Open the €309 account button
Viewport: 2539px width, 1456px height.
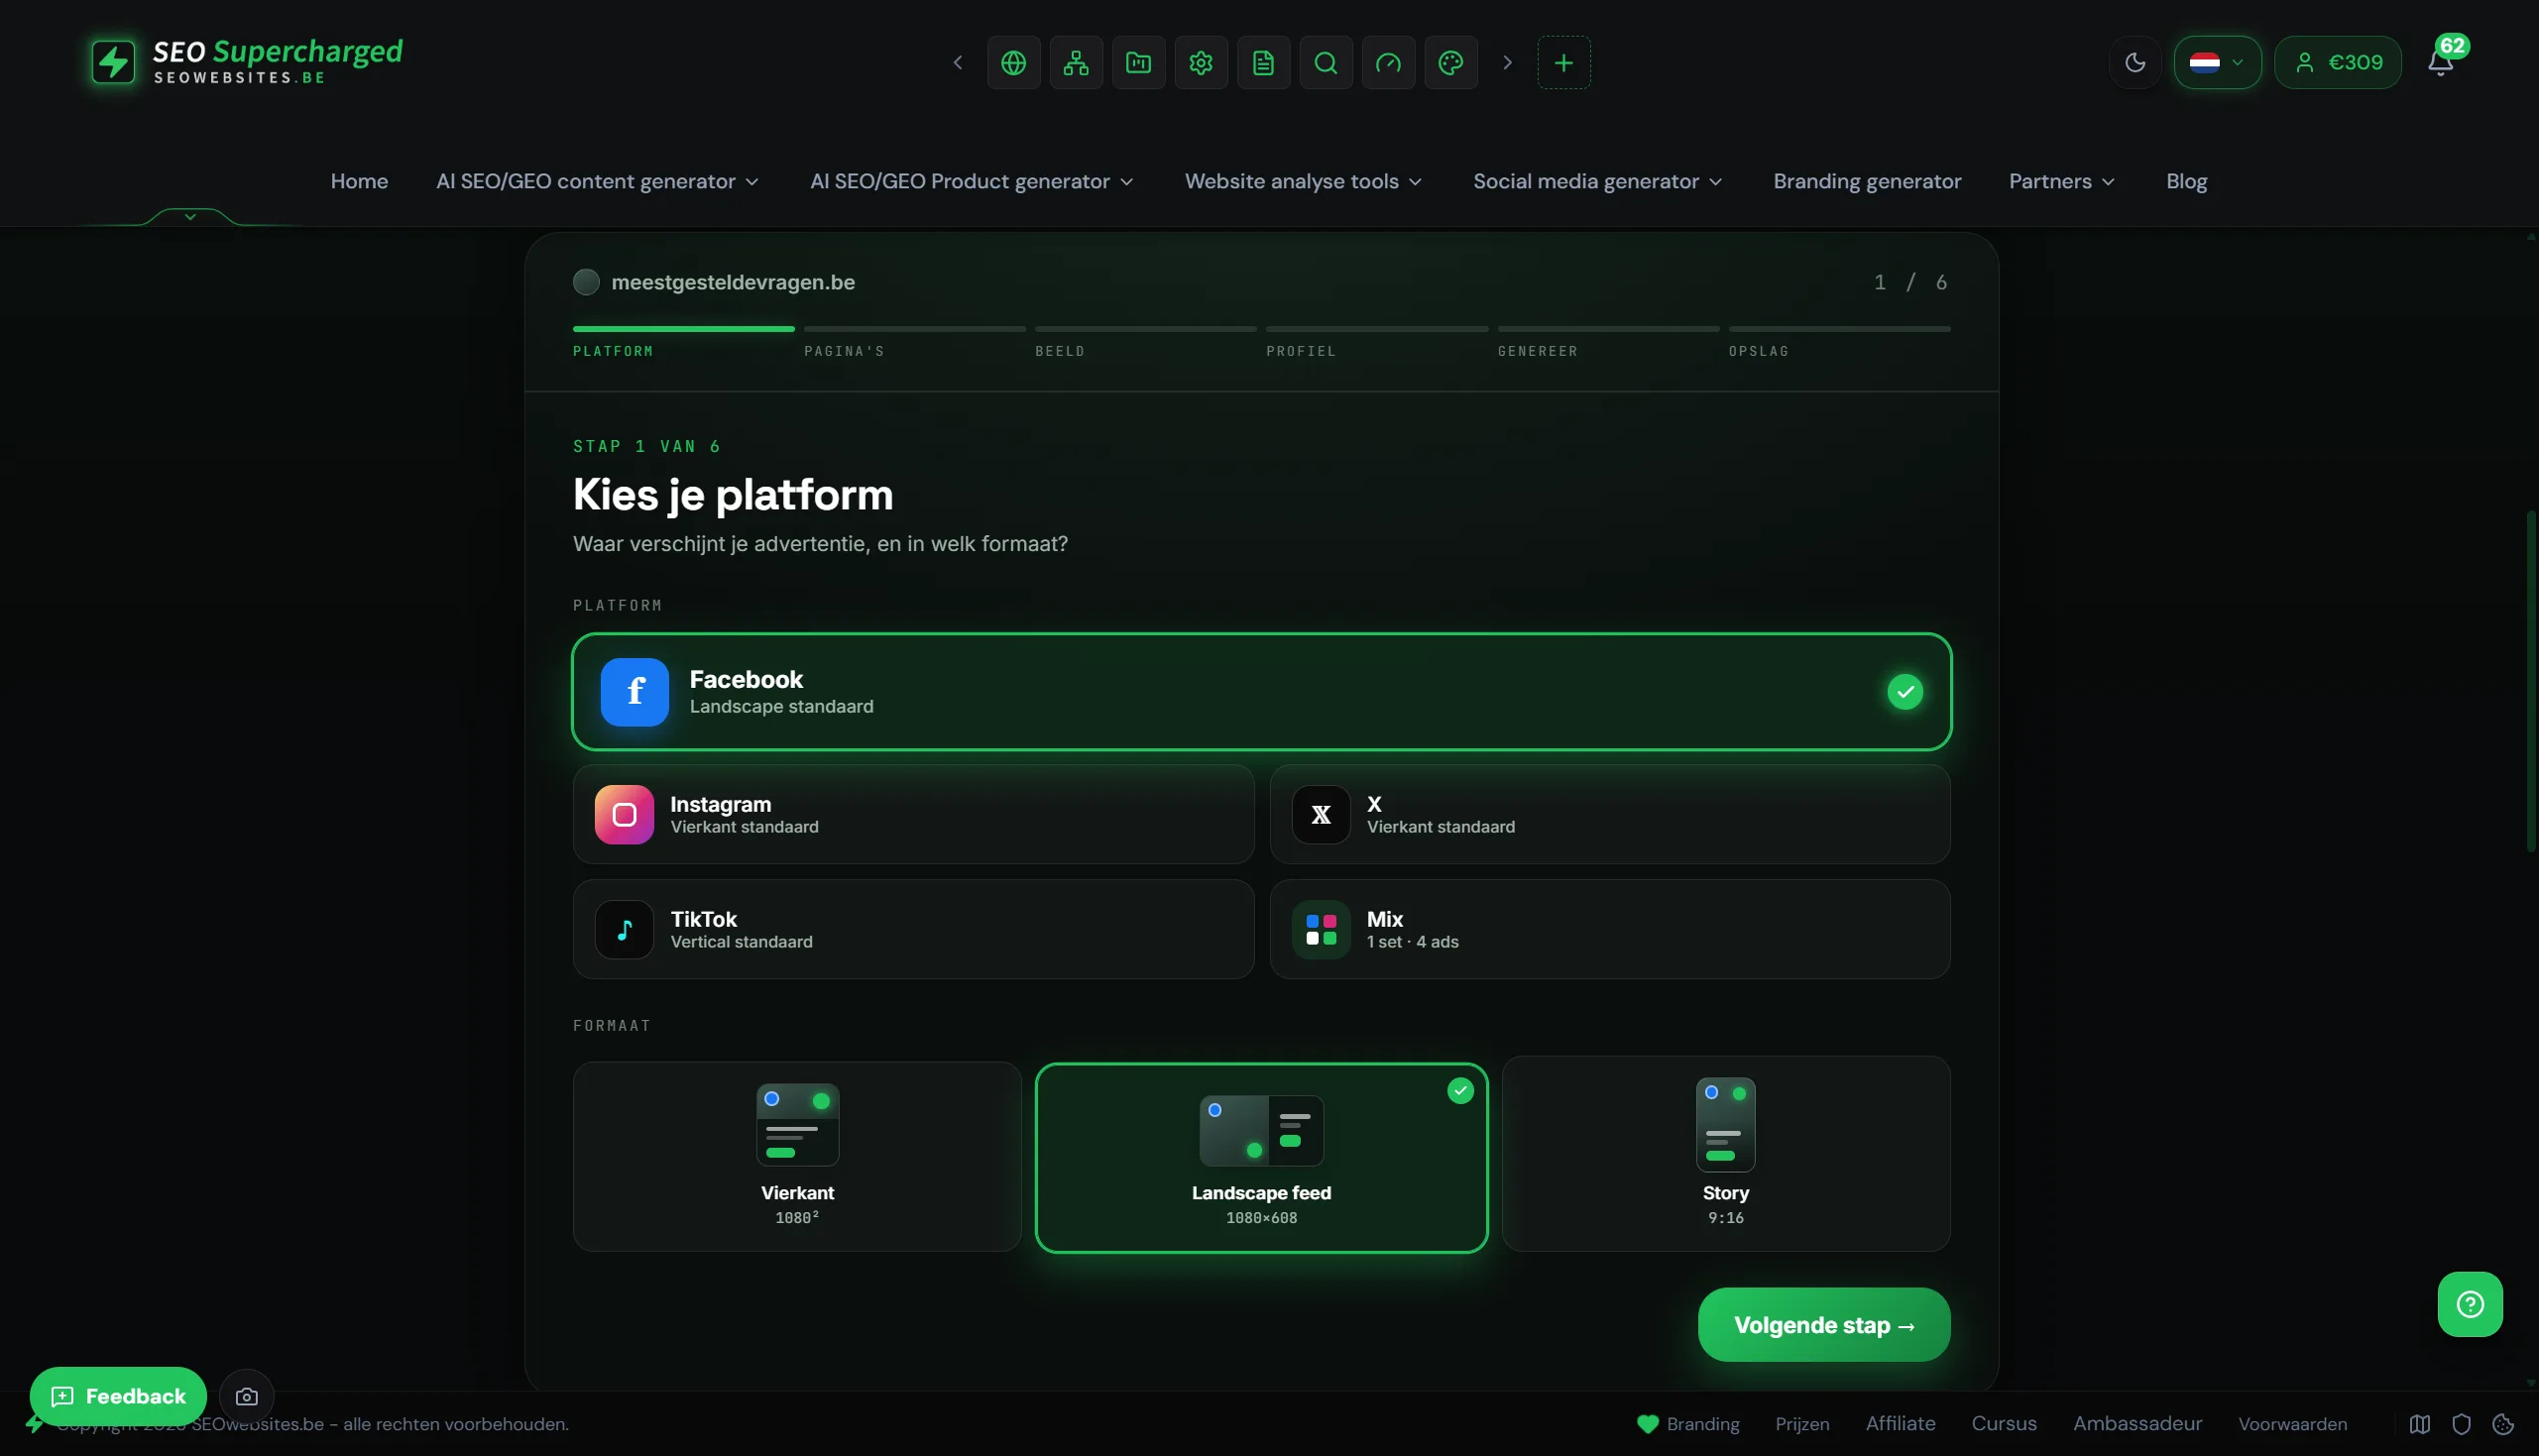point(2337,63)
